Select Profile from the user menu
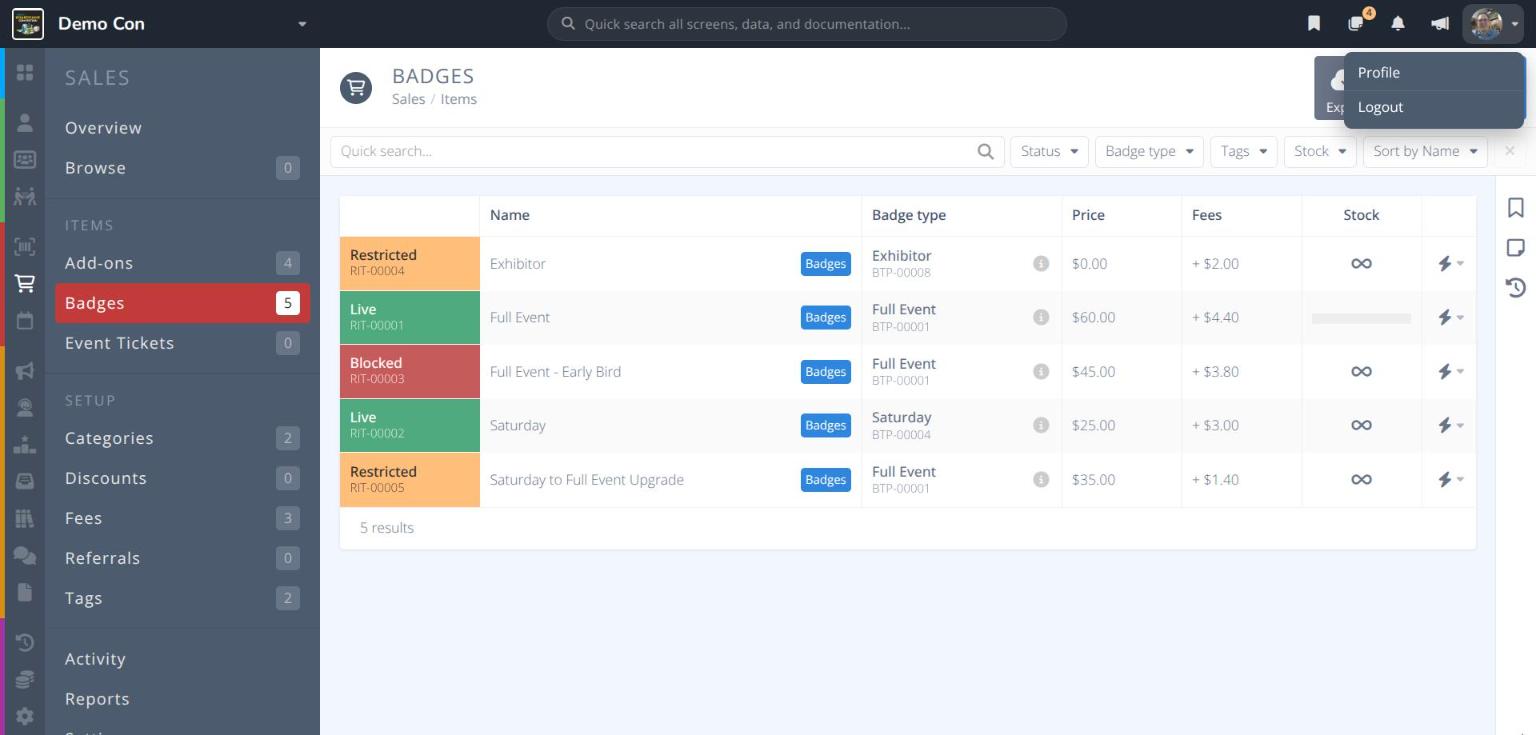Viewport: 1536px width, 735px height. point(1433,72)
